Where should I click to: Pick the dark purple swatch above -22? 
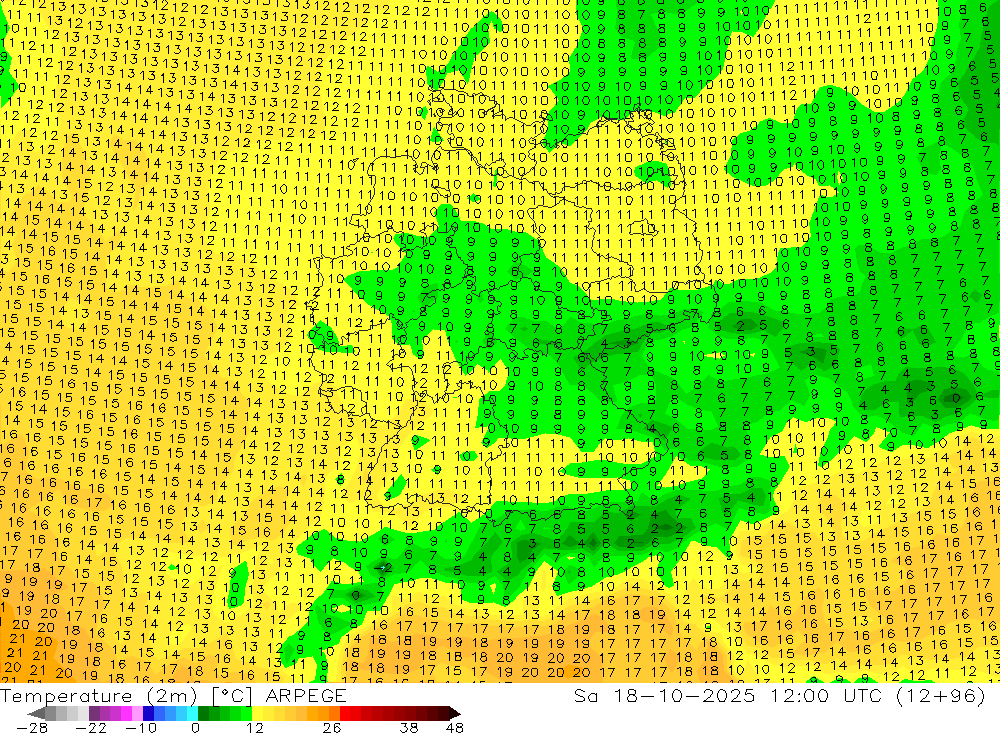click(94, 713)
